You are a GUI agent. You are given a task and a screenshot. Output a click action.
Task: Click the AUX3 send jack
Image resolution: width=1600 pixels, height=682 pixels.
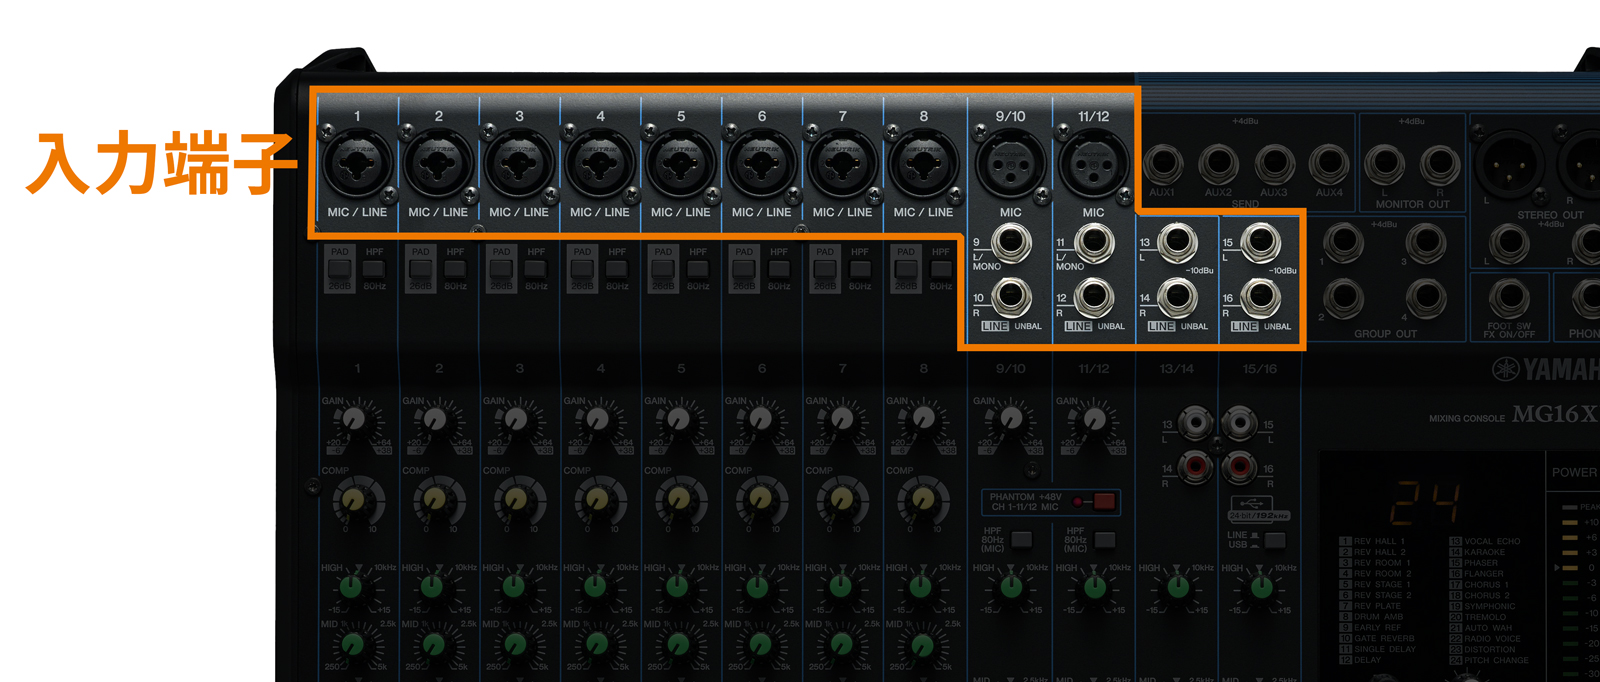click(x=1274, y=164)
